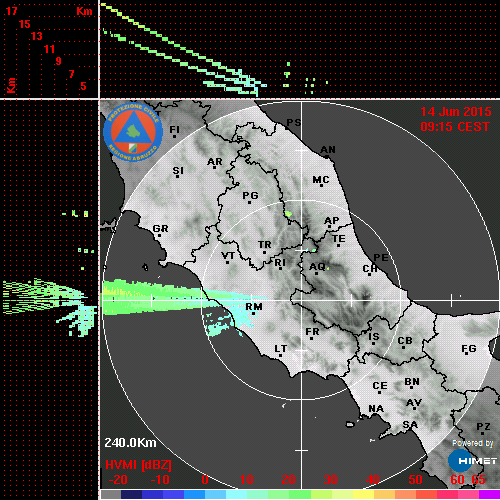Pick the yellow swatch in the color bar
Screen dimensions: 500x500
(363, 494)
